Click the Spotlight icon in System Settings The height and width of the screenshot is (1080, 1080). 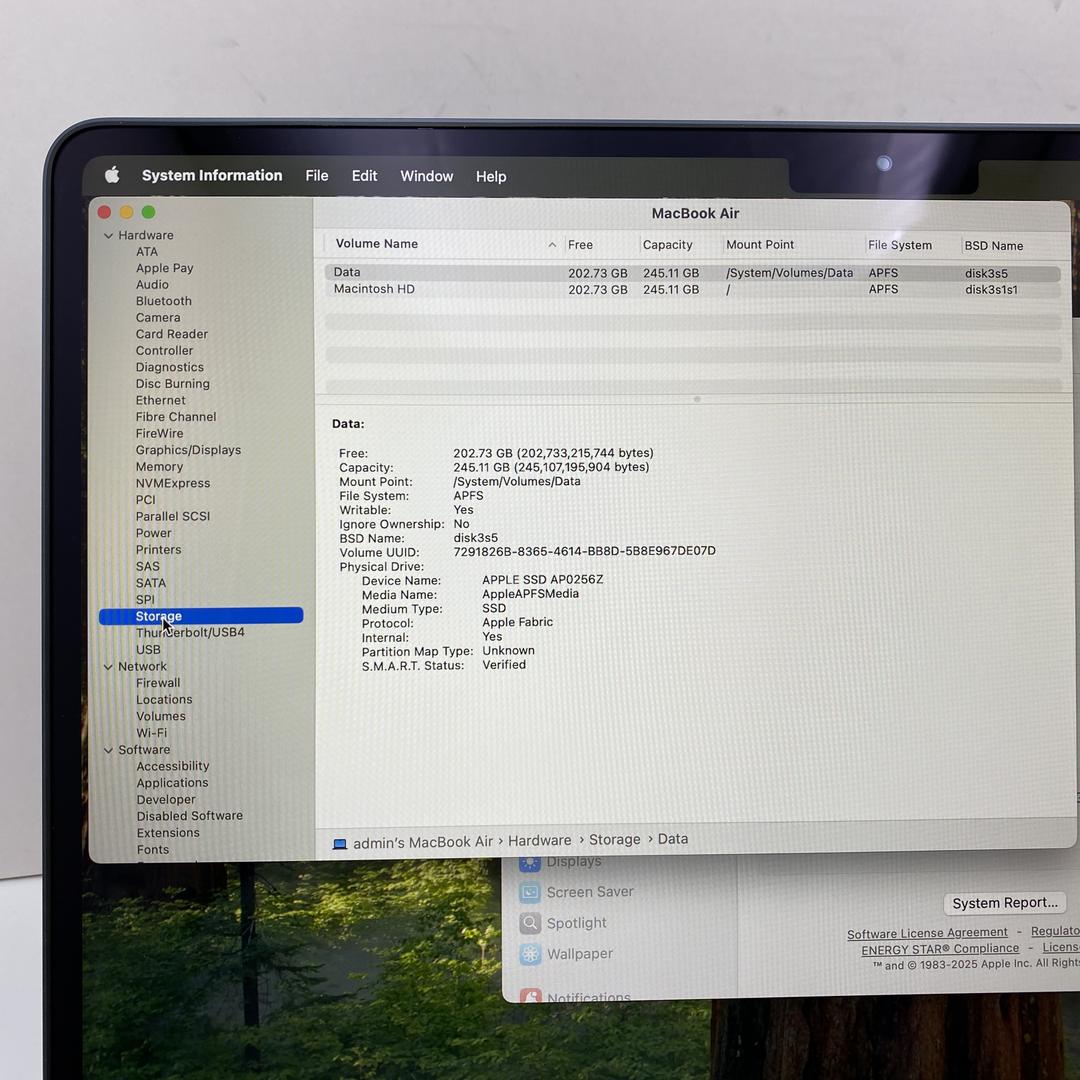(x=530, y=923)
